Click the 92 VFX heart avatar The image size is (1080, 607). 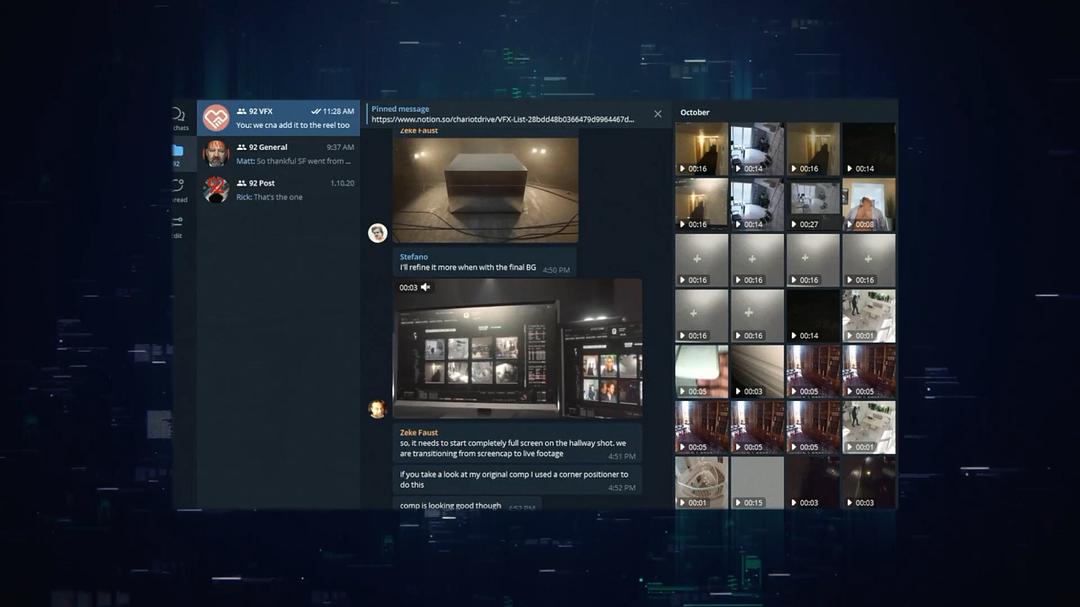click(x=216, y=118)
